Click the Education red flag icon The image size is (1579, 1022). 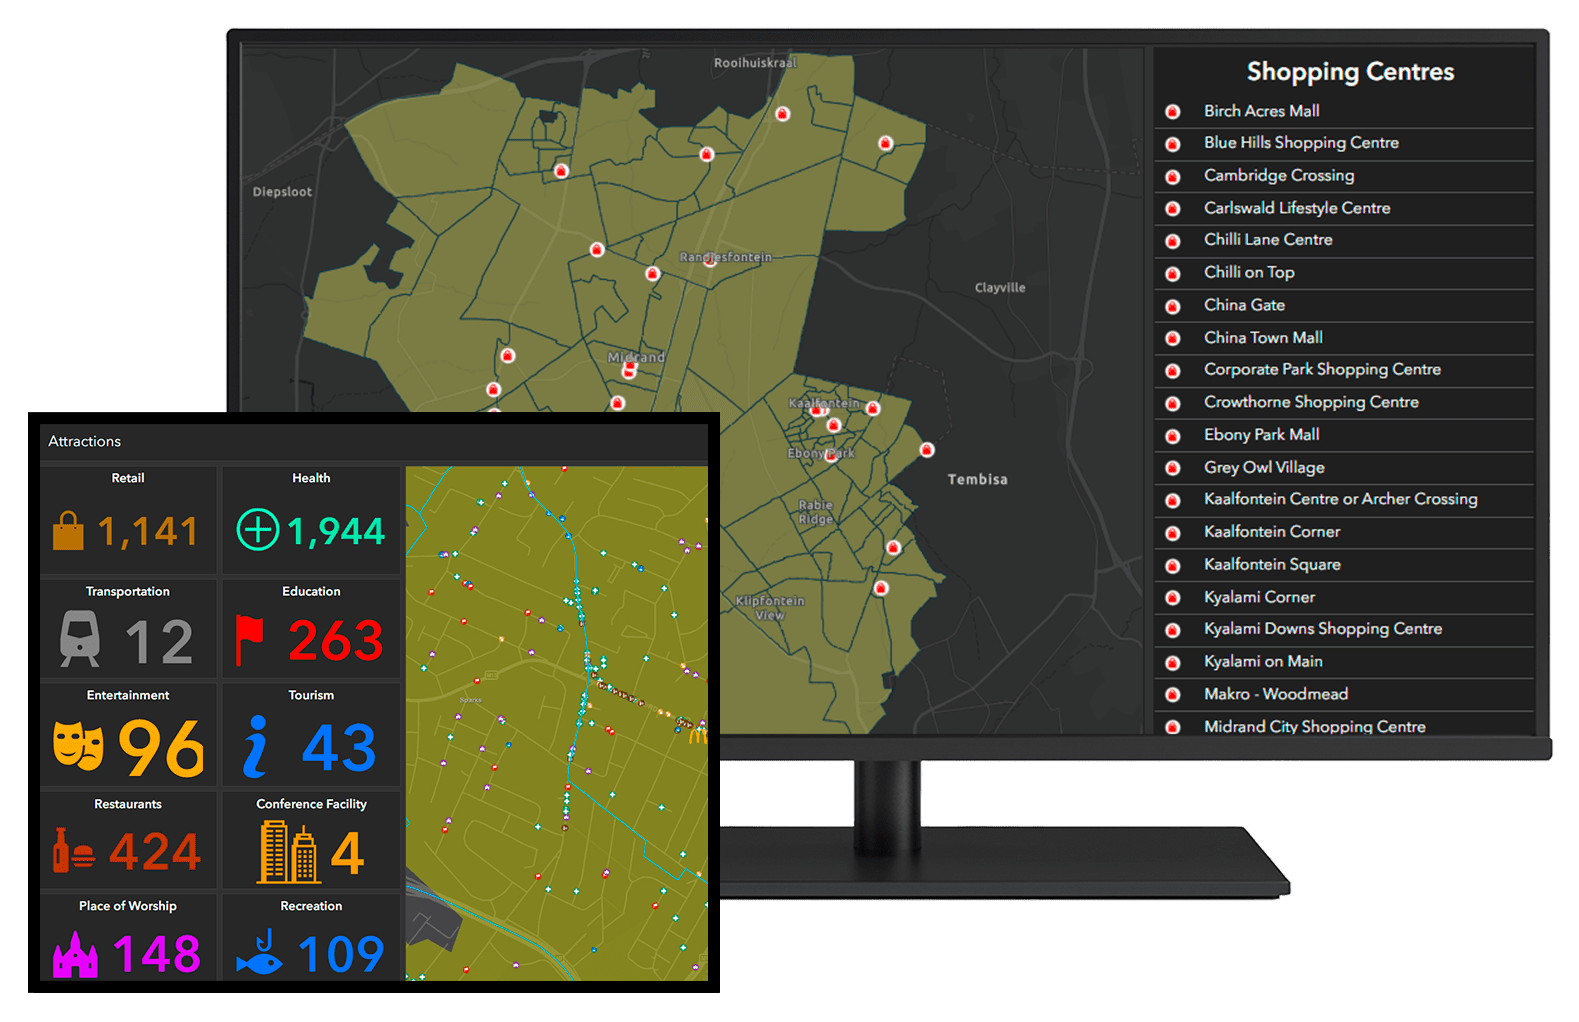pyautogui.click(x=249, y=641)
